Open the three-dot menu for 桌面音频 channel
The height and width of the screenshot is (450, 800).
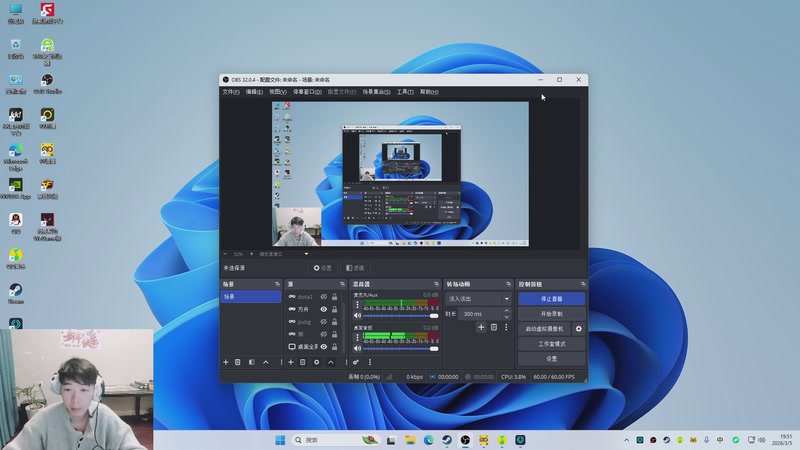(357, 337)
